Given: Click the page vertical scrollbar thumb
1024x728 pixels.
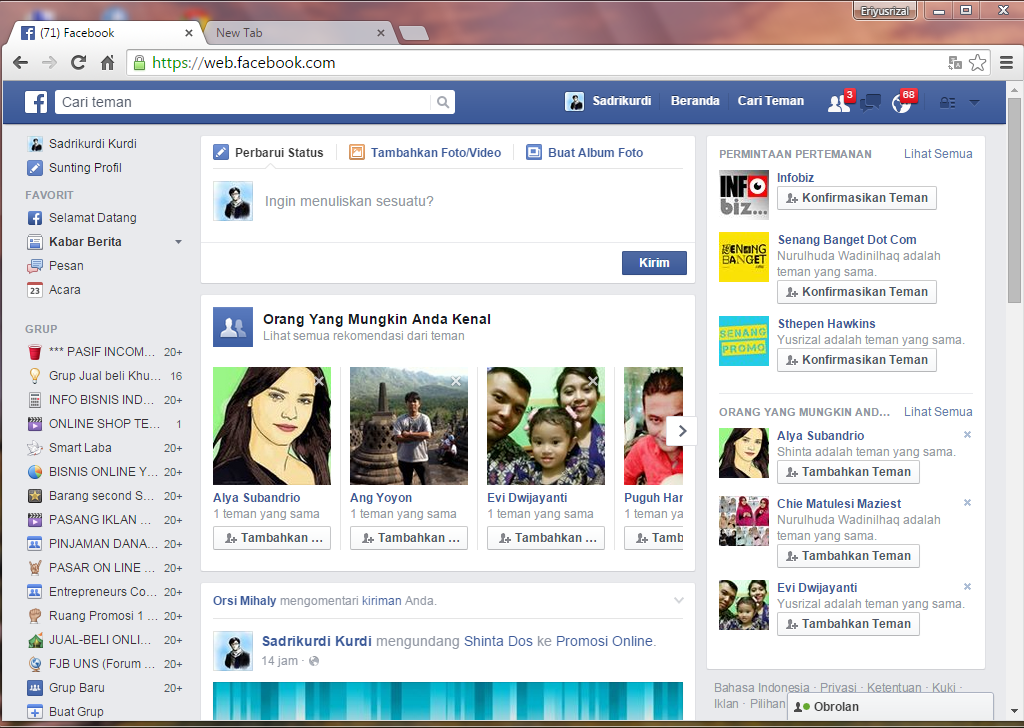Looking at the screenshot, I should click(1014, 199).
